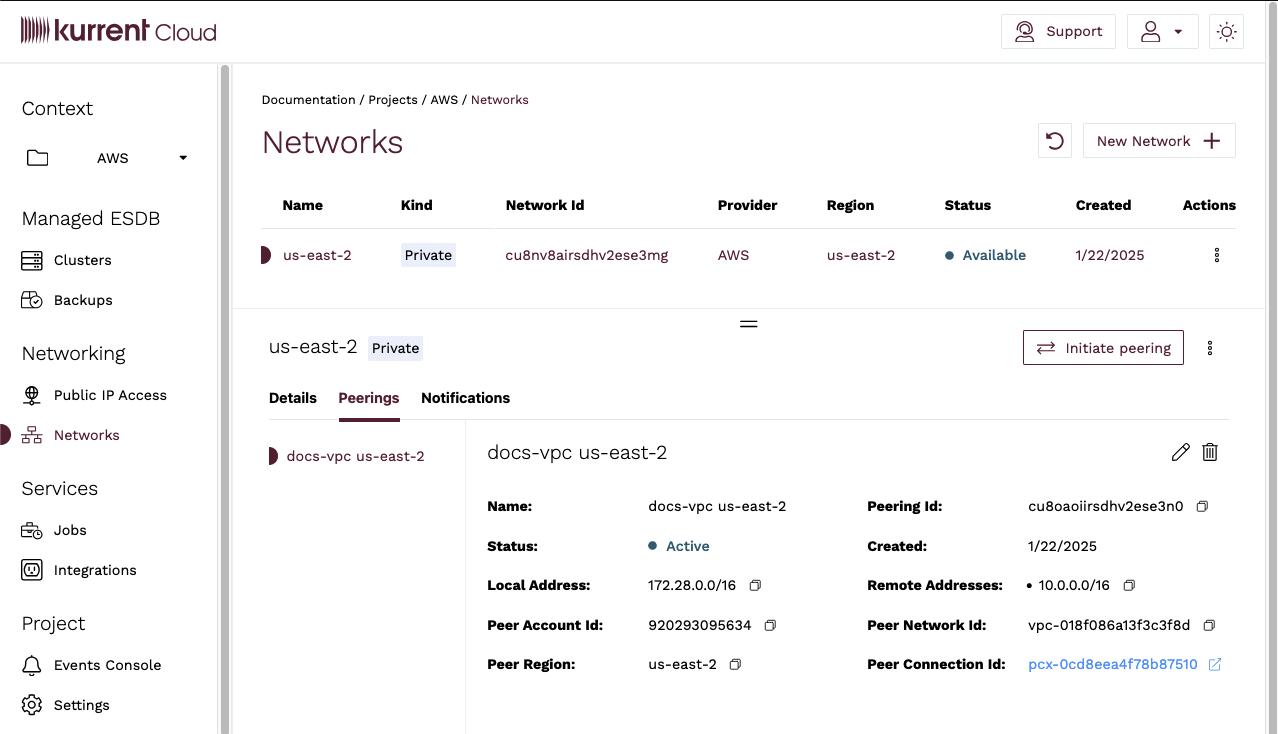Click the Initiate peering button

point(1103,348)
